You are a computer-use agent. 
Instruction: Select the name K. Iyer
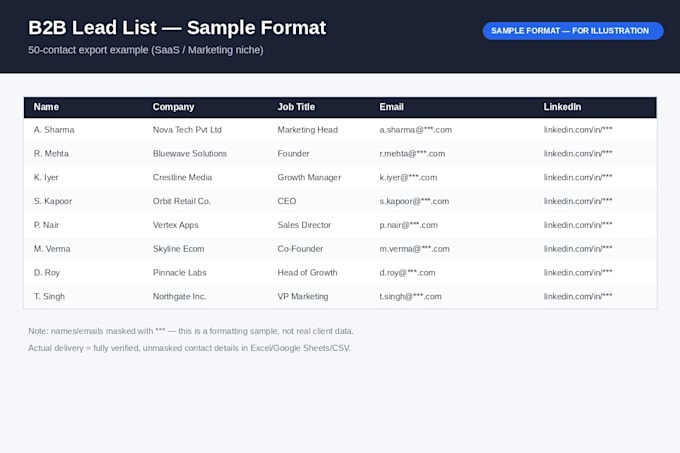click(x=46, y=178)
